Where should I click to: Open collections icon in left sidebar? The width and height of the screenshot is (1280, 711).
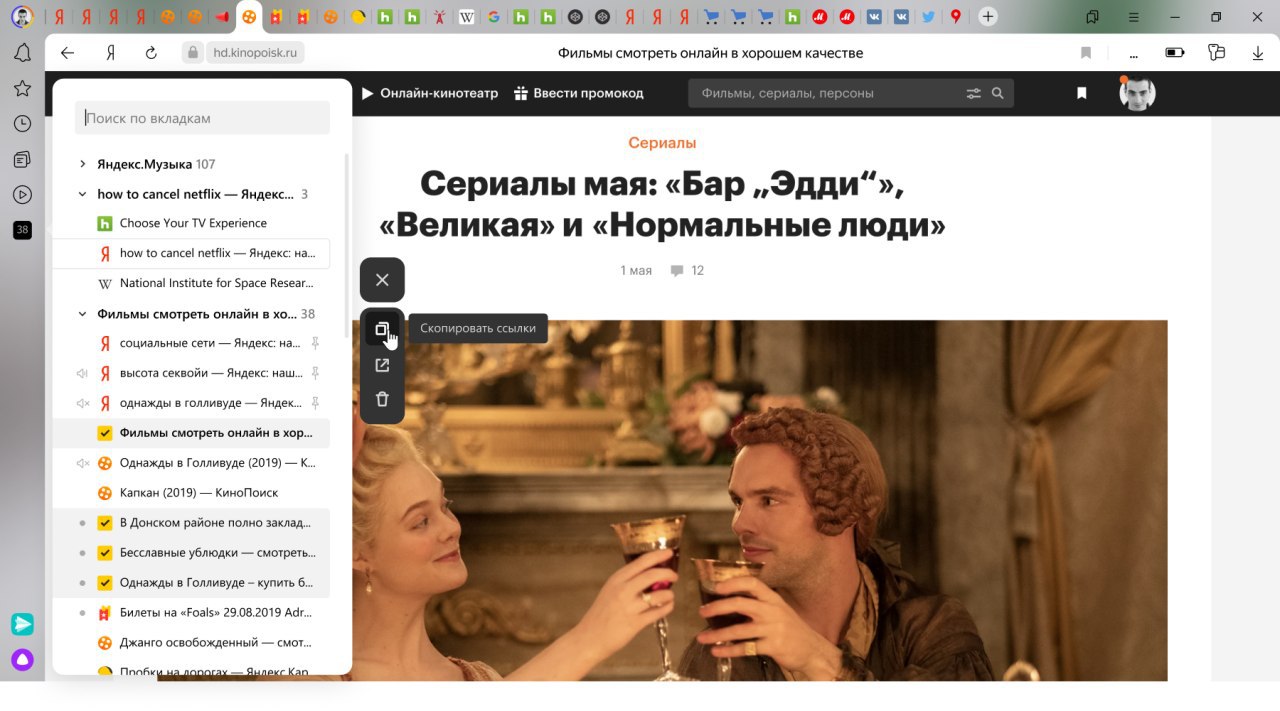[x=22, y=159]
